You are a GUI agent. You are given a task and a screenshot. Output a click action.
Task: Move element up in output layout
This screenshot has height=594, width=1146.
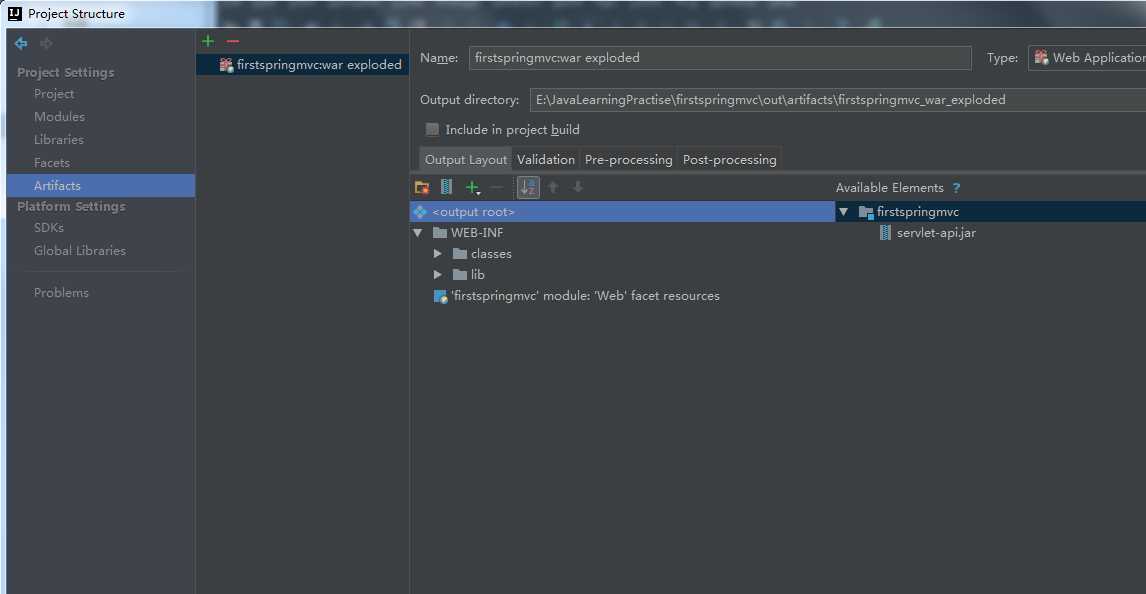point(553,188)
